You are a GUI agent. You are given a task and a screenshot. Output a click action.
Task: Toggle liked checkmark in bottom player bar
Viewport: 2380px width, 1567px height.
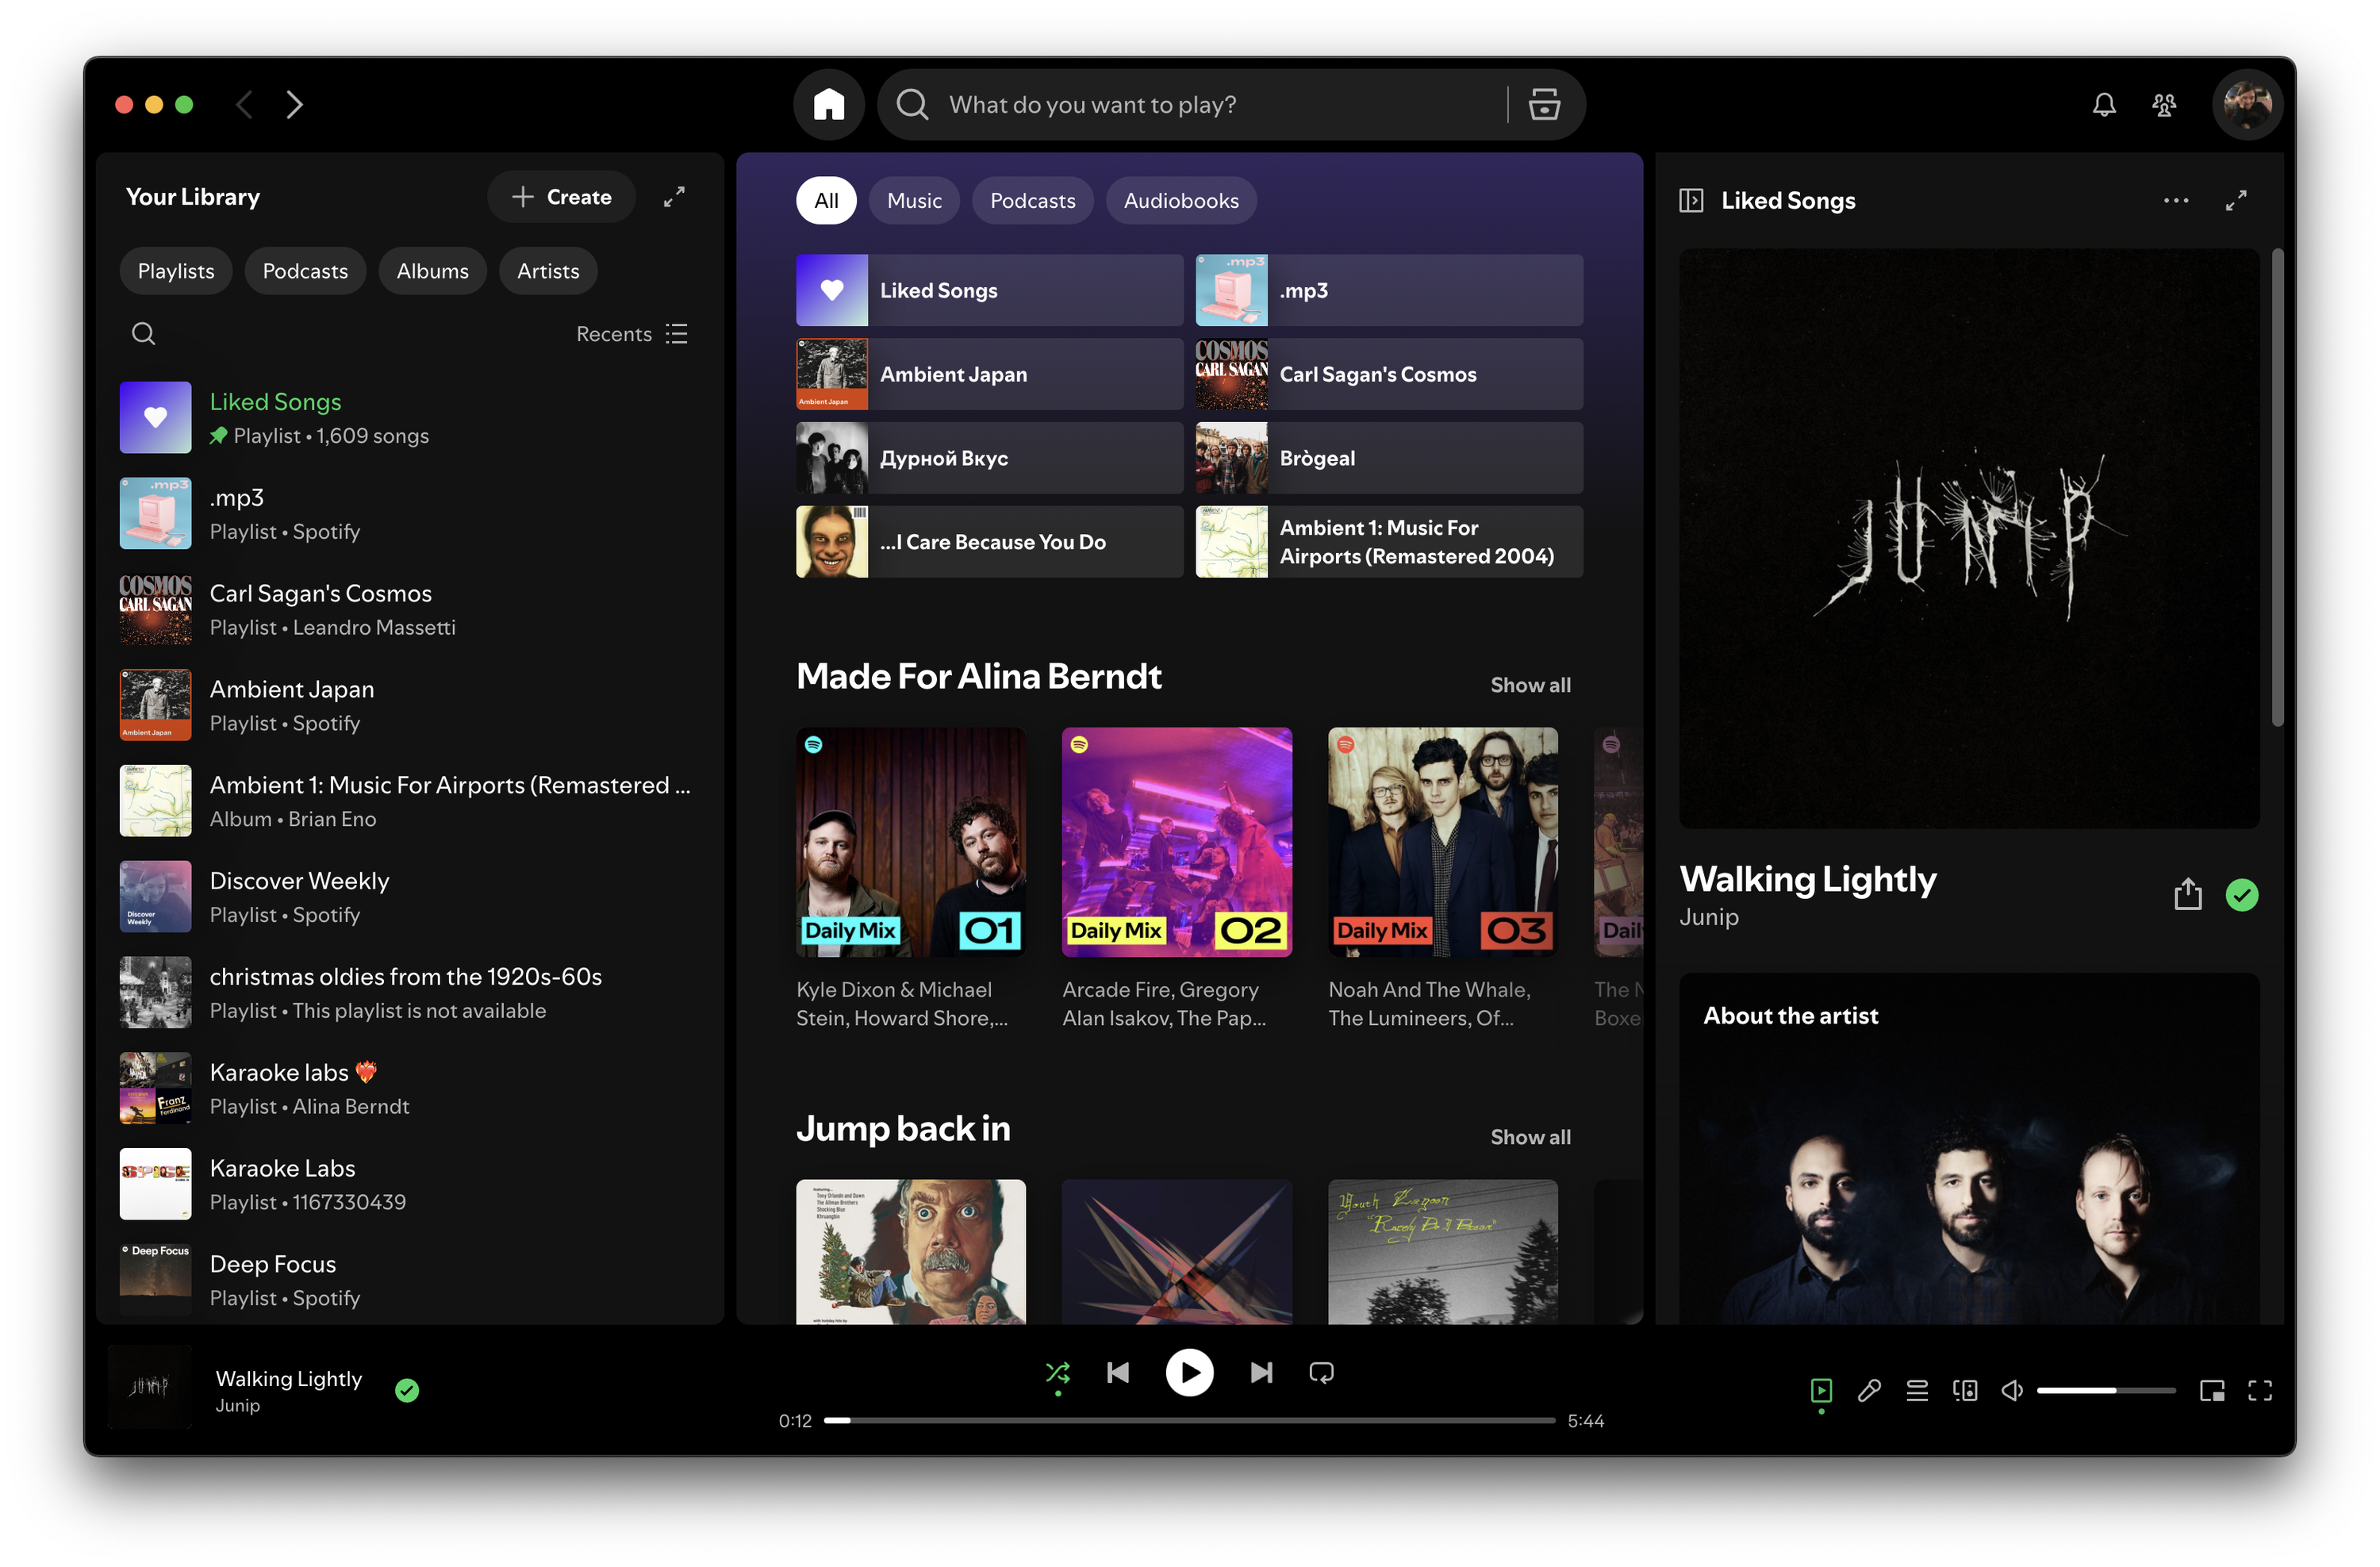point(407,1390)
